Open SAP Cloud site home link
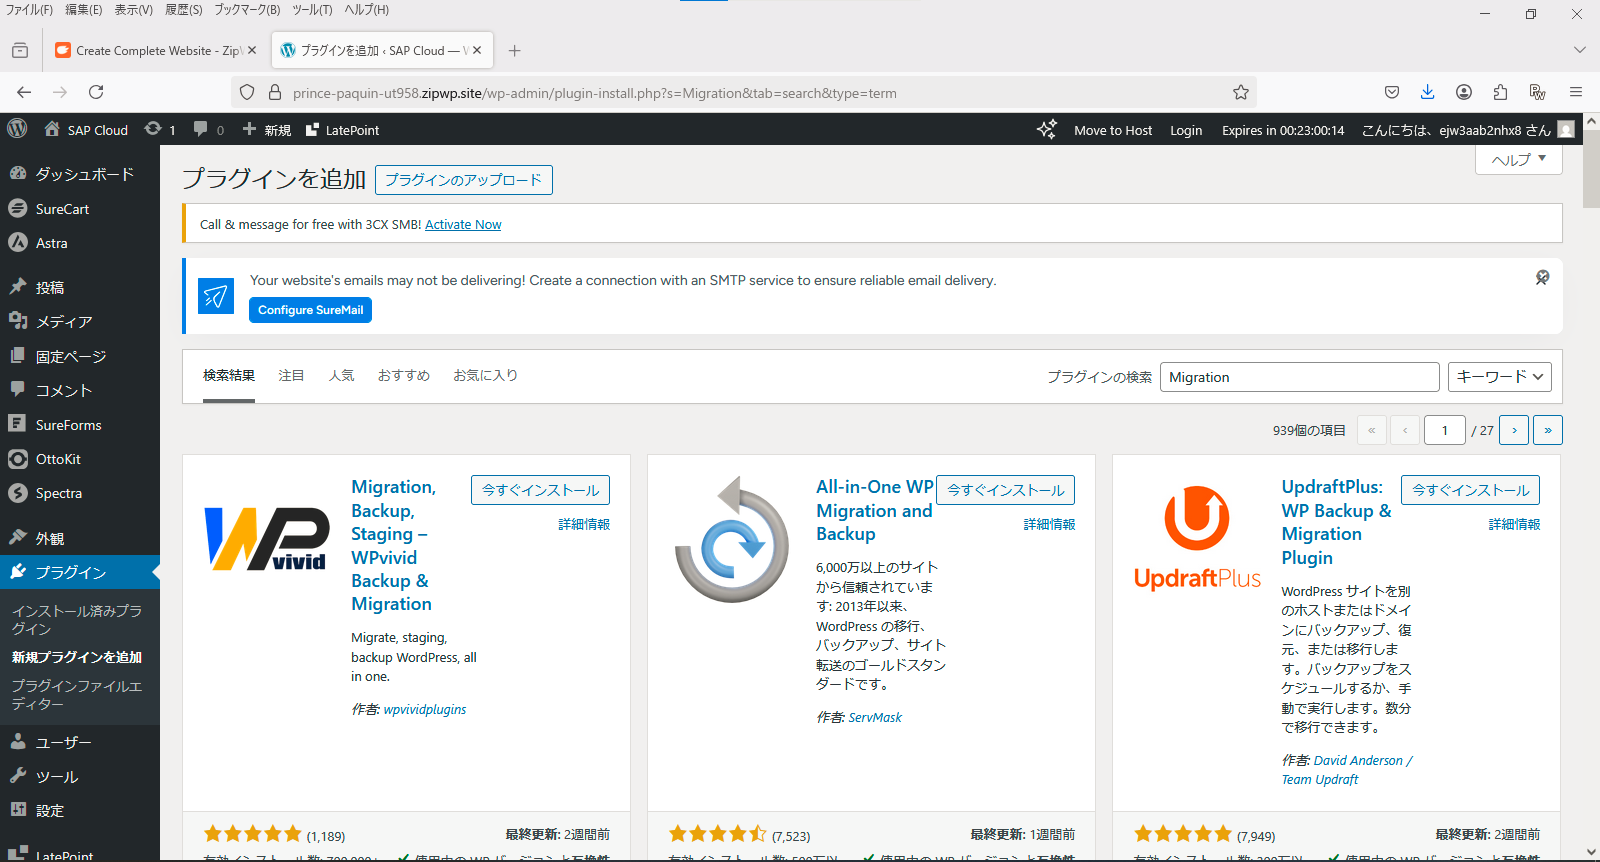 coord(86,130)
